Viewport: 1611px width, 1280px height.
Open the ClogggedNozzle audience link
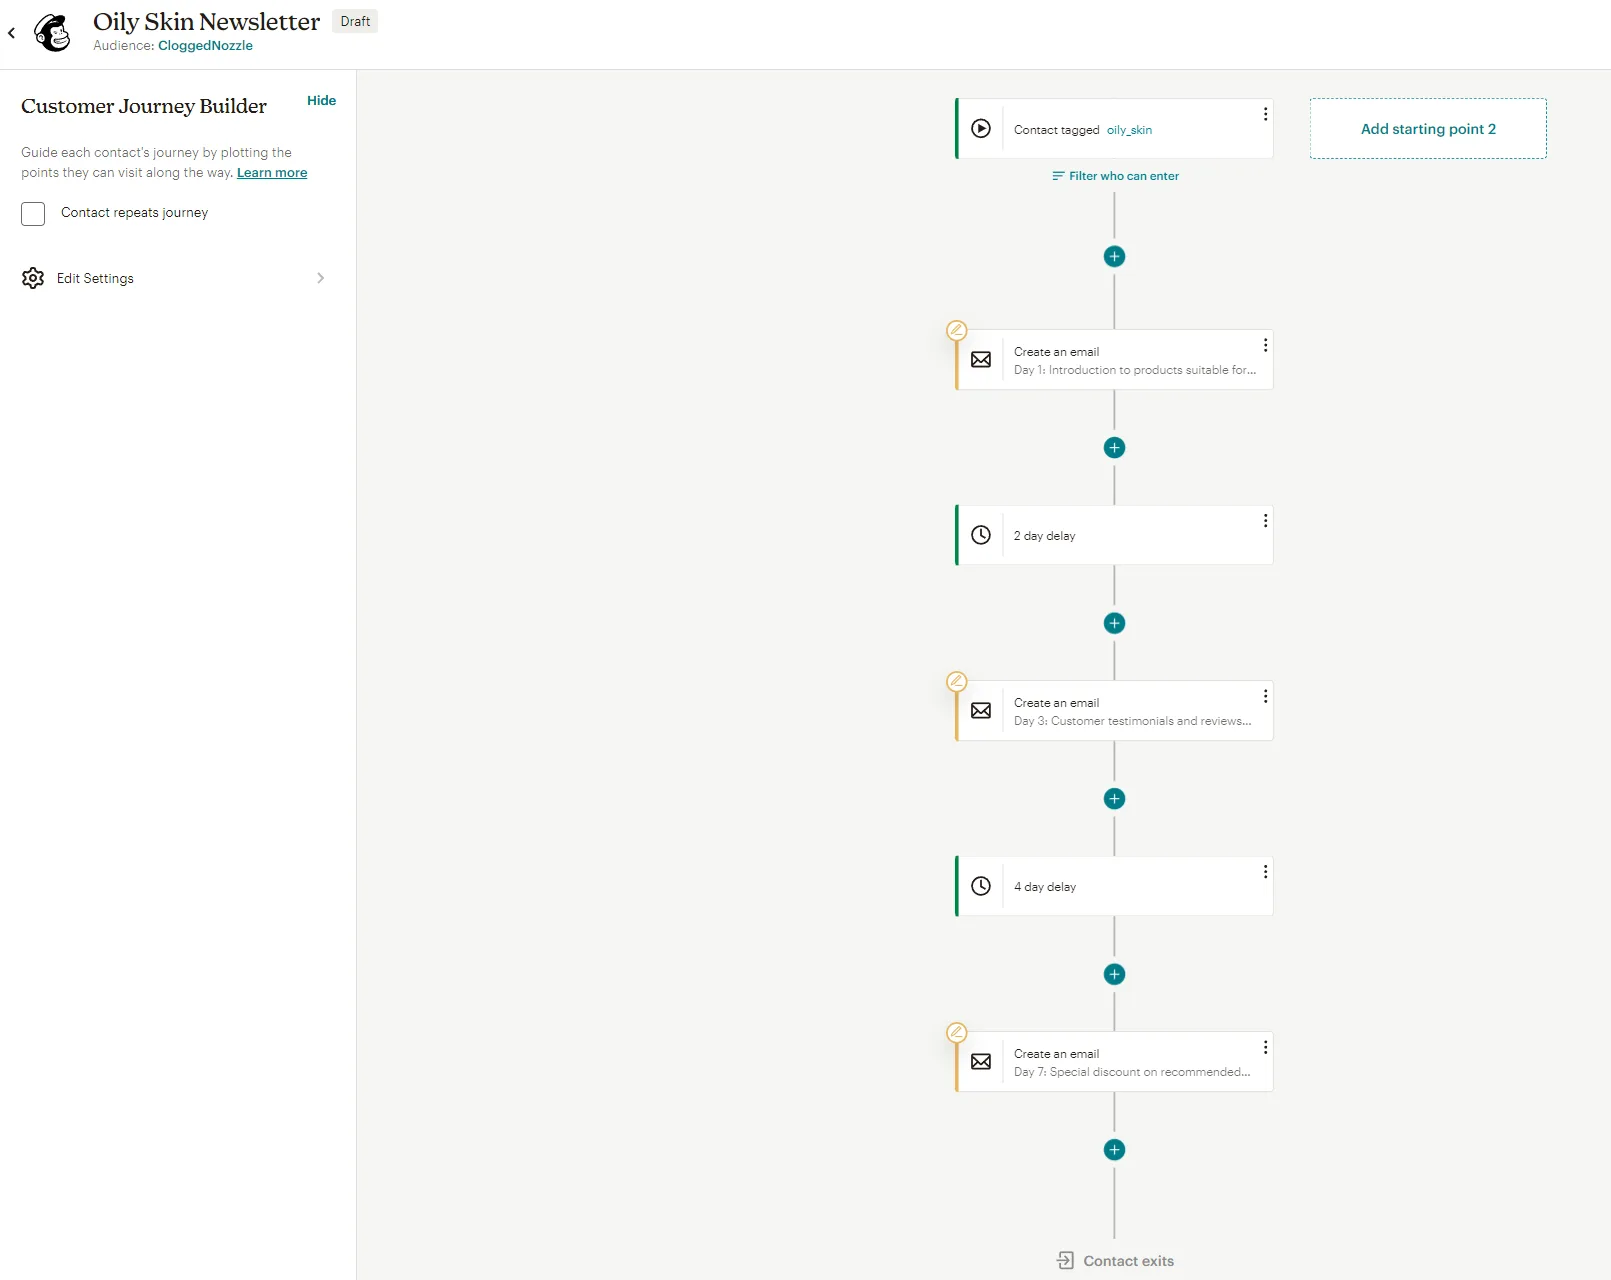[205, 46]
